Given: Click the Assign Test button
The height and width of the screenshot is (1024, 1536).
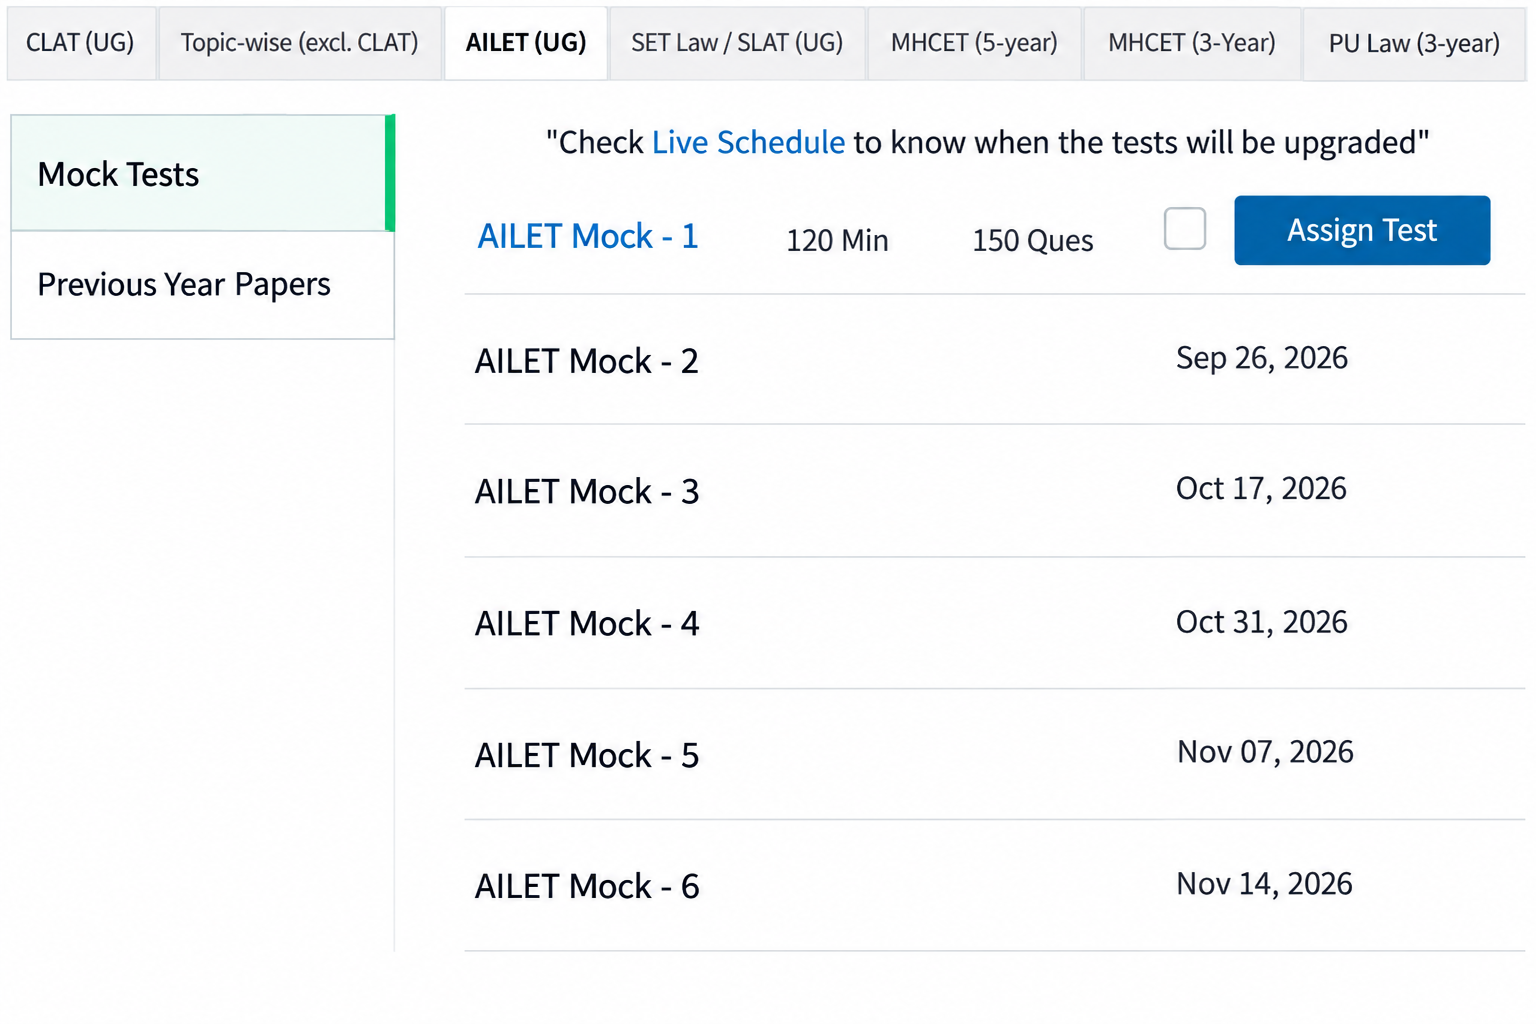Looking at the screenshot, I should pyautogui.click(x=1362, y=230).
